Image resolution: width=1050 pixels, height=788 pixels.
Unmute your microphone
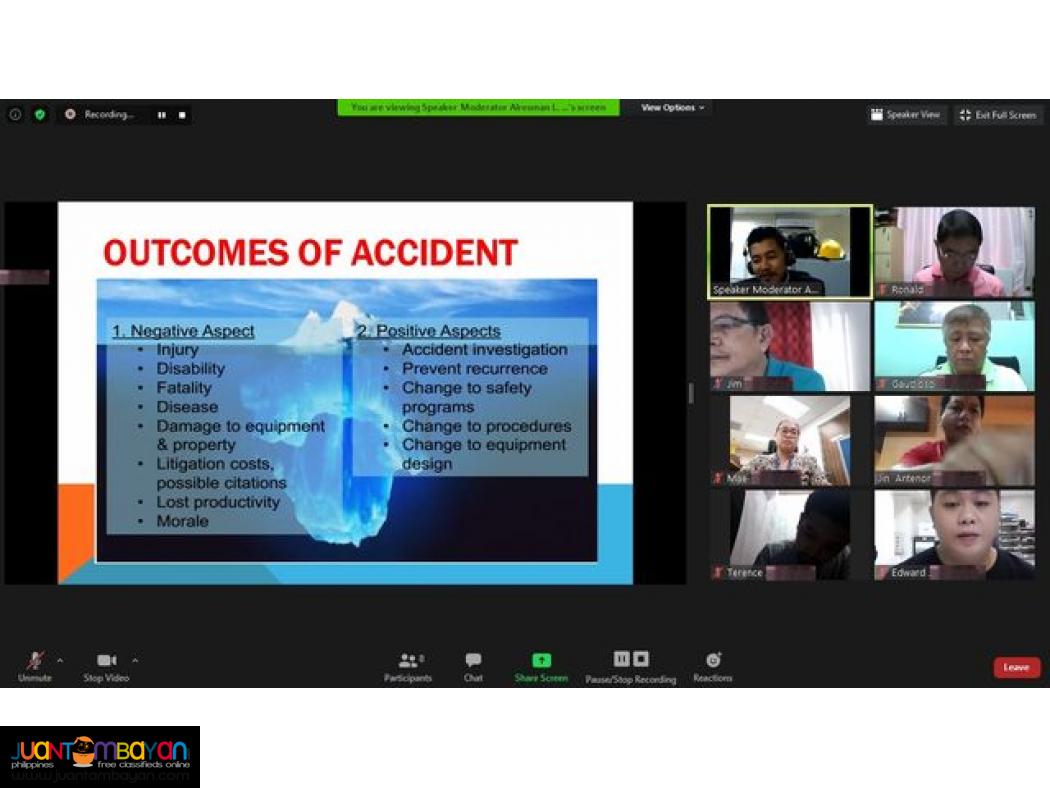click(35, 662)
